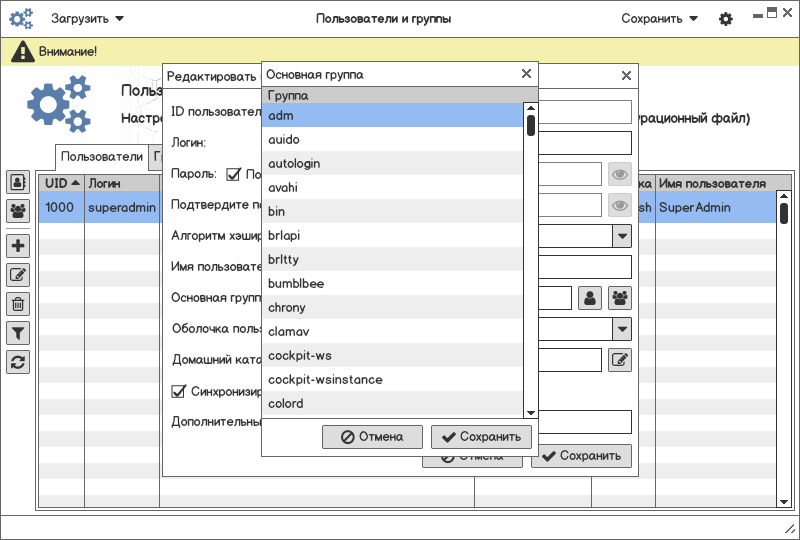This screenshot has height=540, width=800.
Task: Click the home directory input field
Action: [x=570, y=360]
